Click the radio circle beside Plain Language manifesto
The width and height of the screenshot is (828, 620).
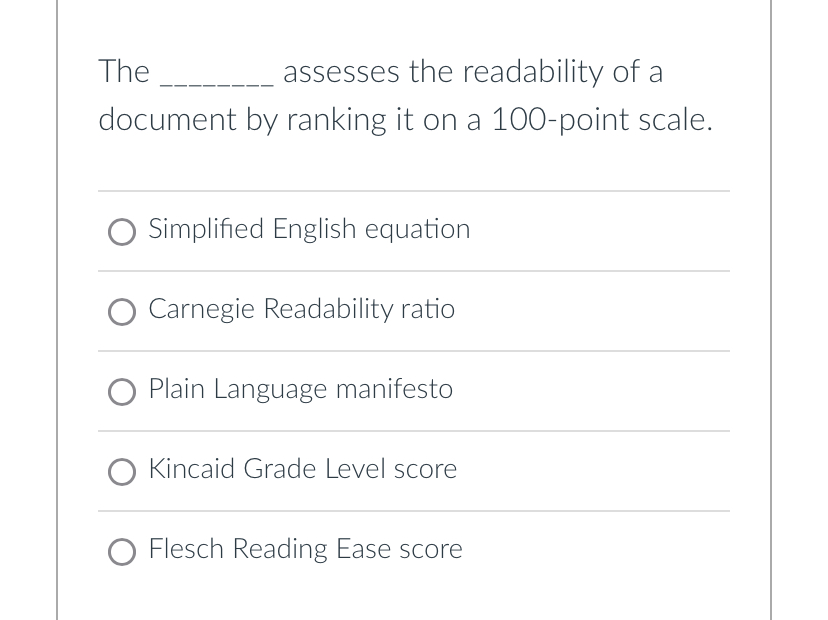[x=121, y=391]
